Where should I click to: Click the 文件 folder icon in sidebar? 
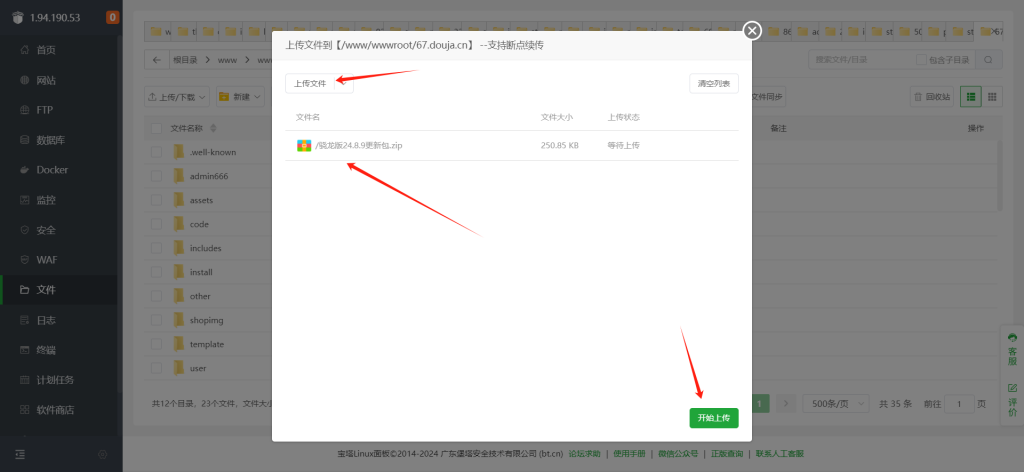pos(25,290)
